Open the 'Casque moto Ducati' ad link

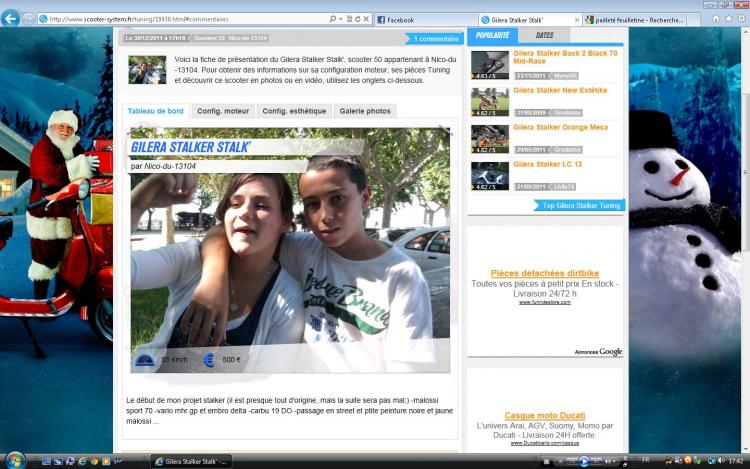coord(545,416)
